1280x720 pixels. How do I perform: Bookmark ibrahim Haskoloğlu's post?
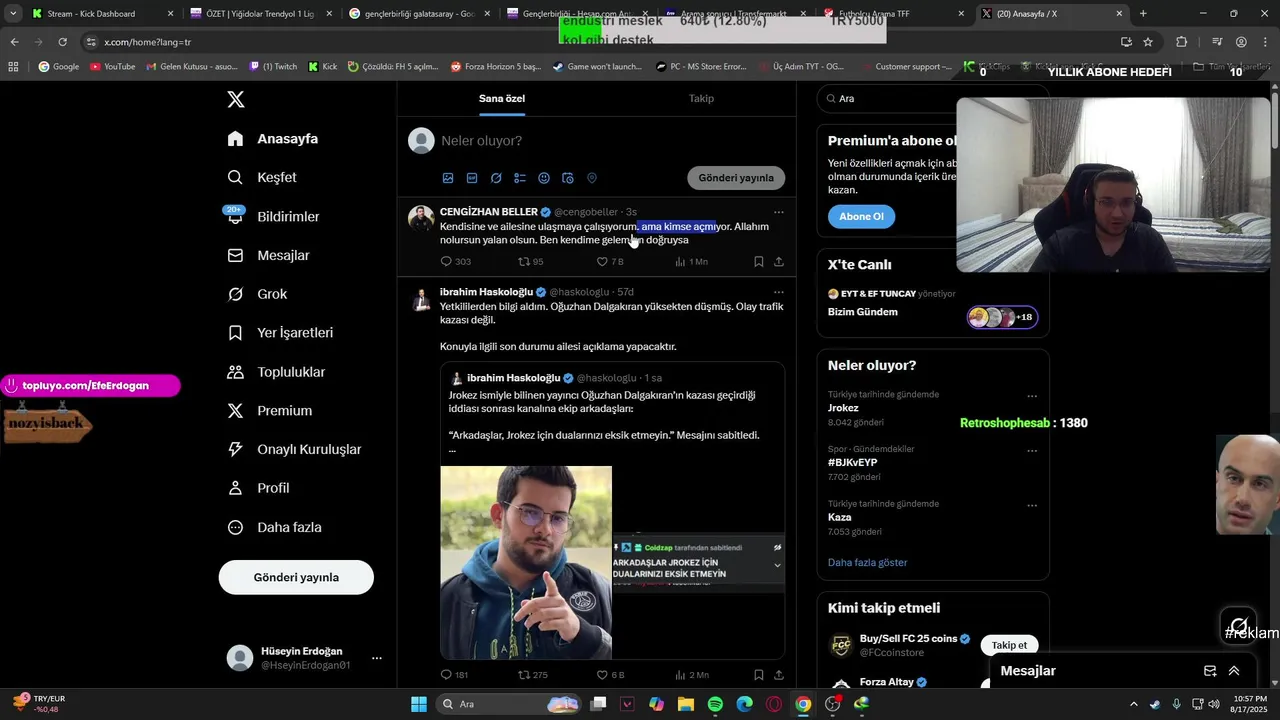coord(758,675)
